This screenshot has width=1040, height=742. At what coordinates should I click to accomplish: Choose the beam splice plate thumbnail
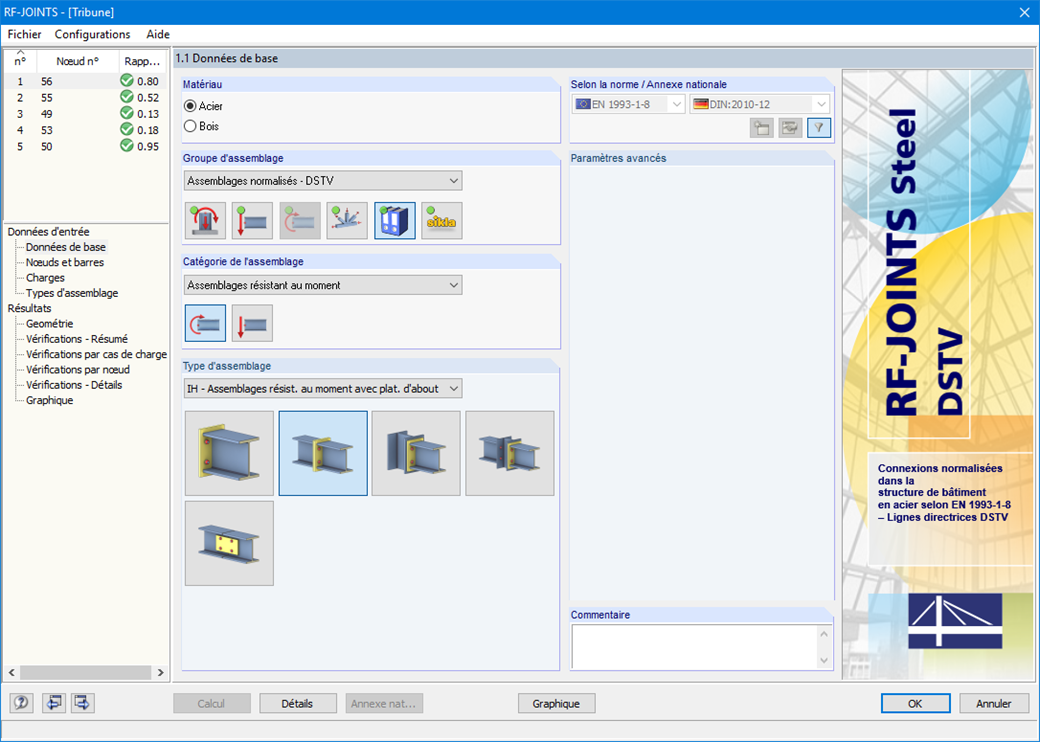pos(229,544)
